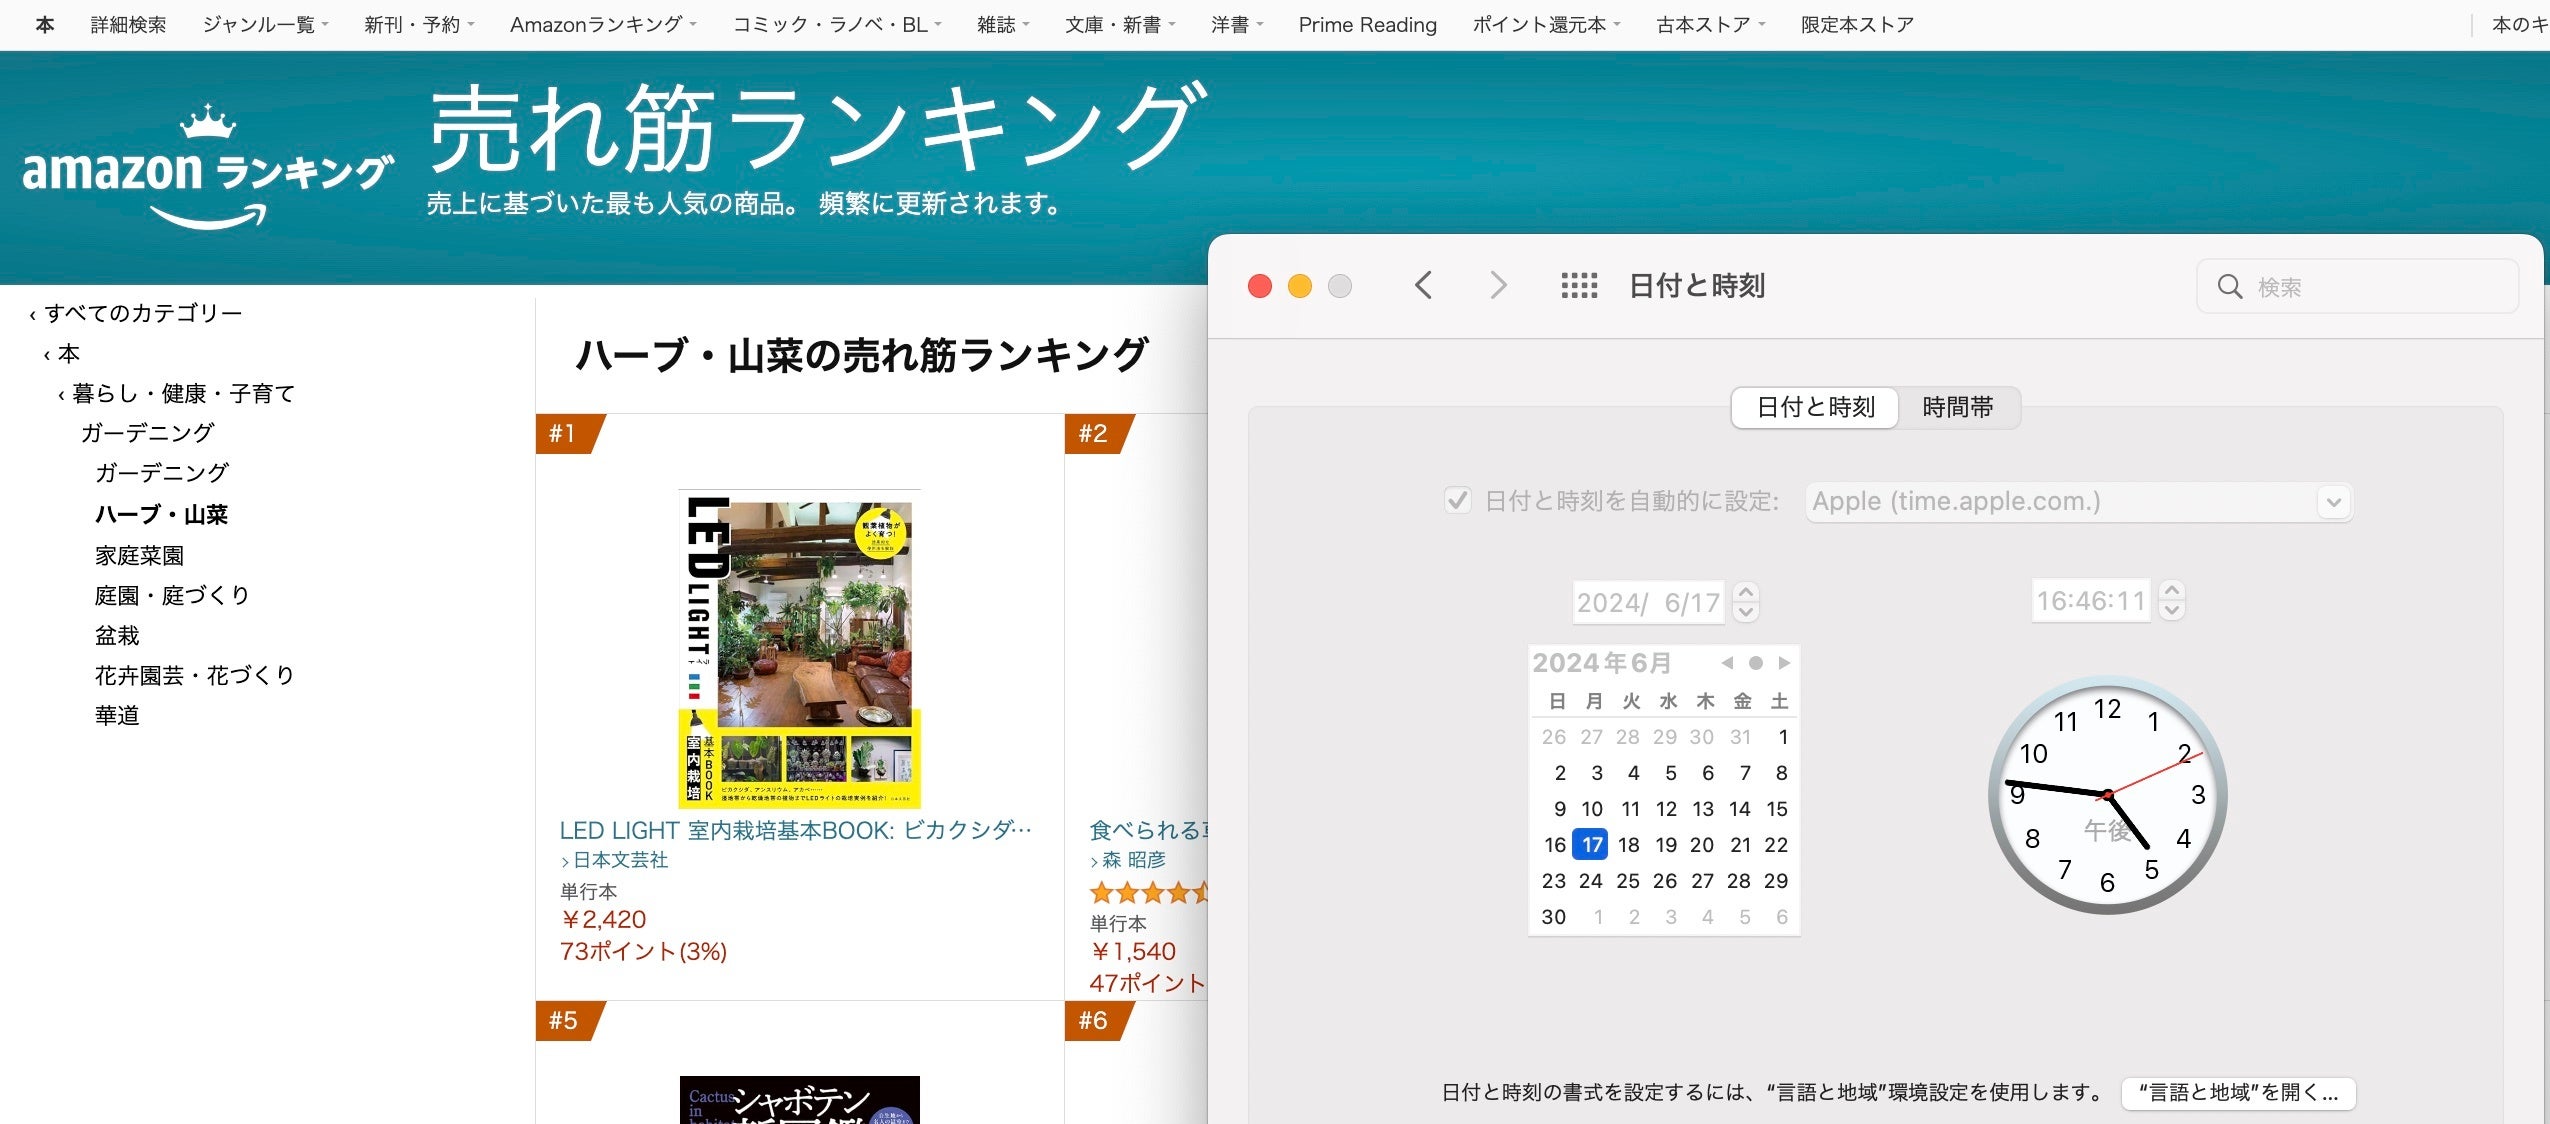Click the magnifier icon in 検索 field

point(2229,287)
